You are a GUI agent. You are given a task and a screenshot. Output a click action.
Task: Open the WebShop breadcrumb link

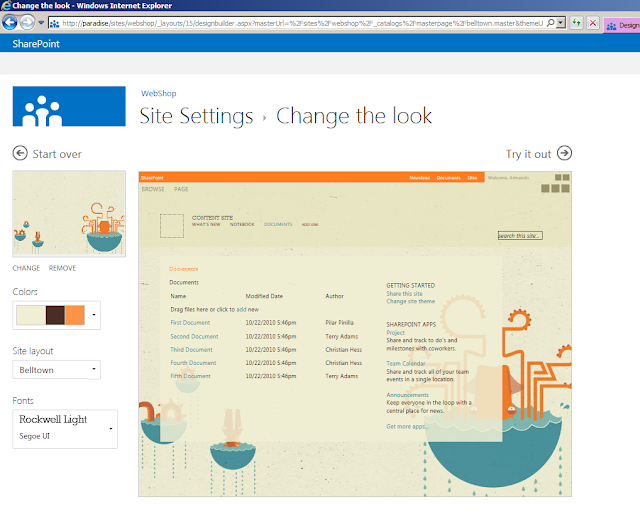pos(158,94)
